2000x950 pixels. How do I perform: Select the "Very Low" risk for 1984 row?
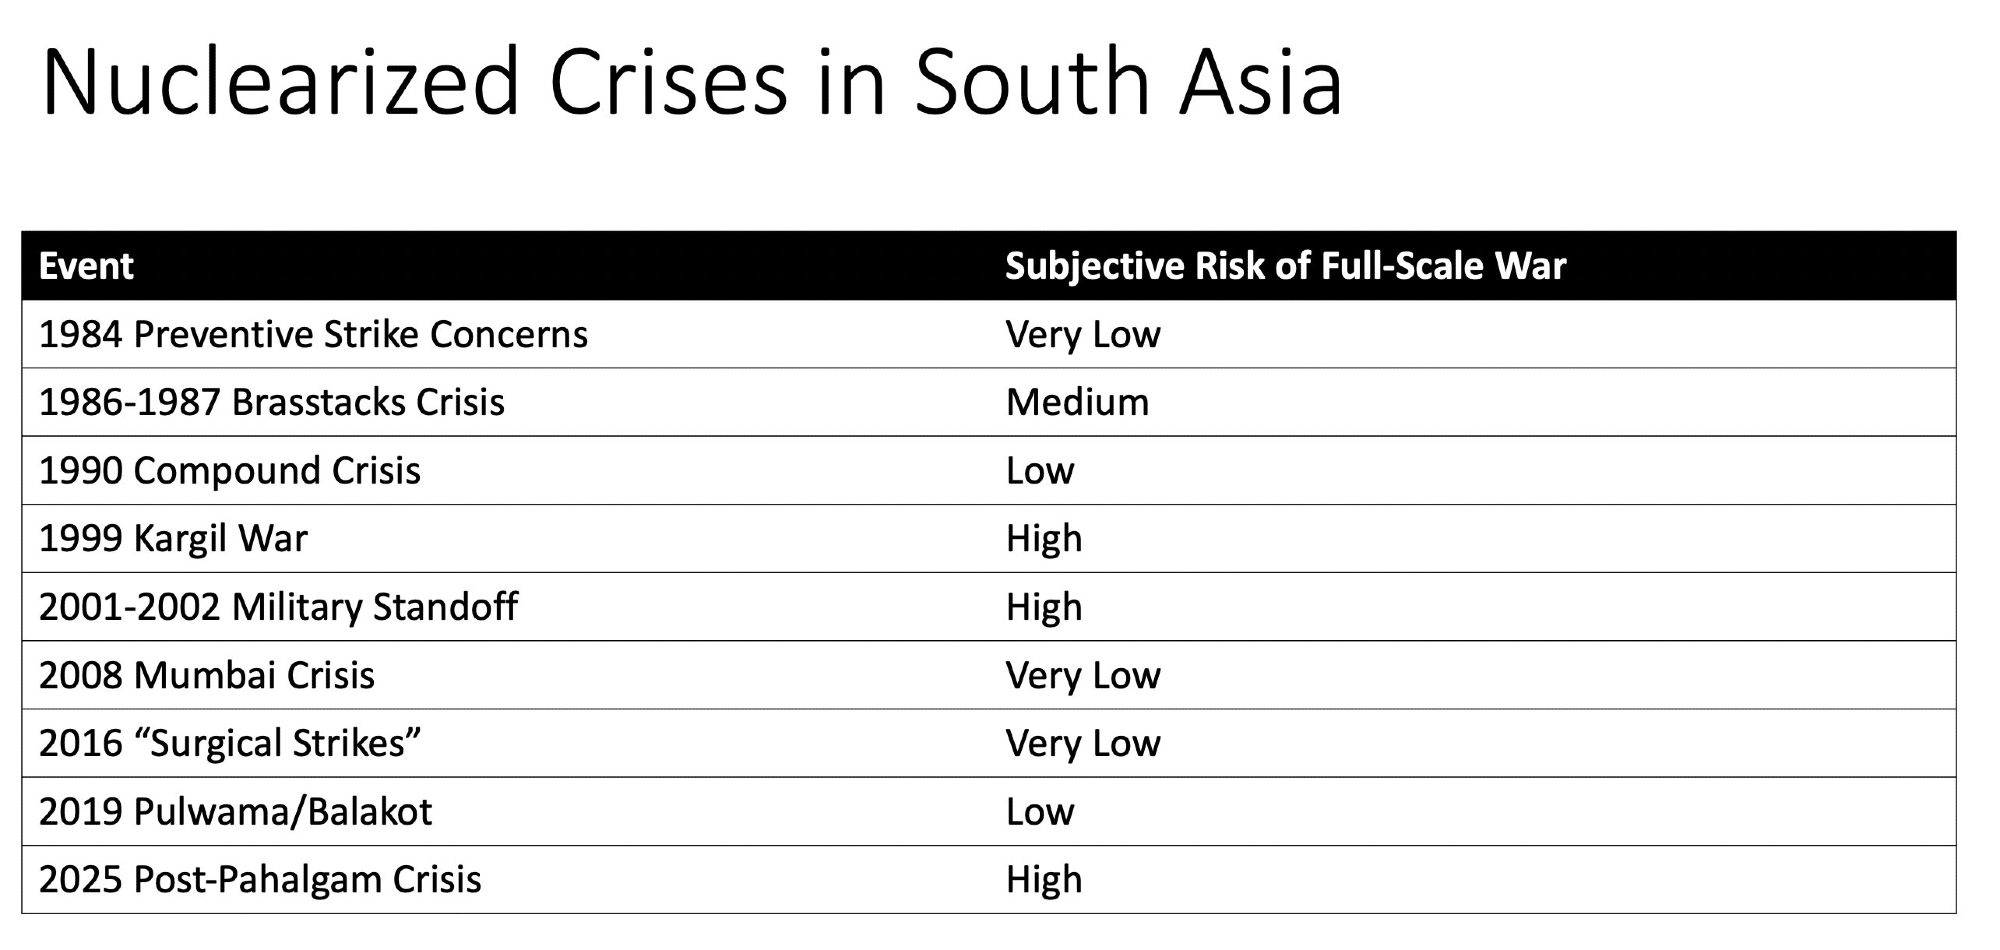coord(1083,334)
